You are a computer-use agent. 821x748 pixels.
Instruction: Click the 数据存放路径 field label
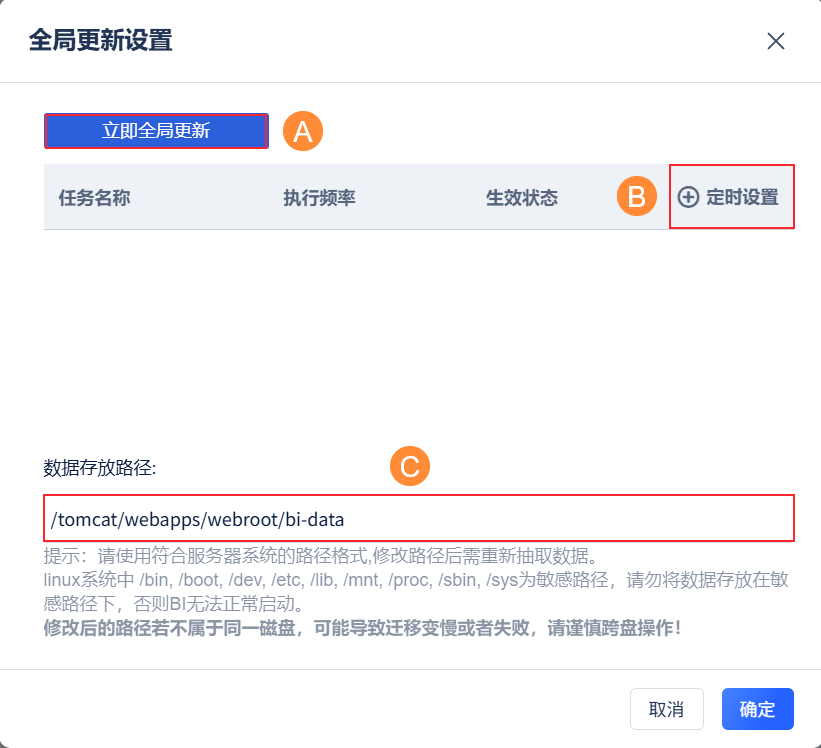100,467
